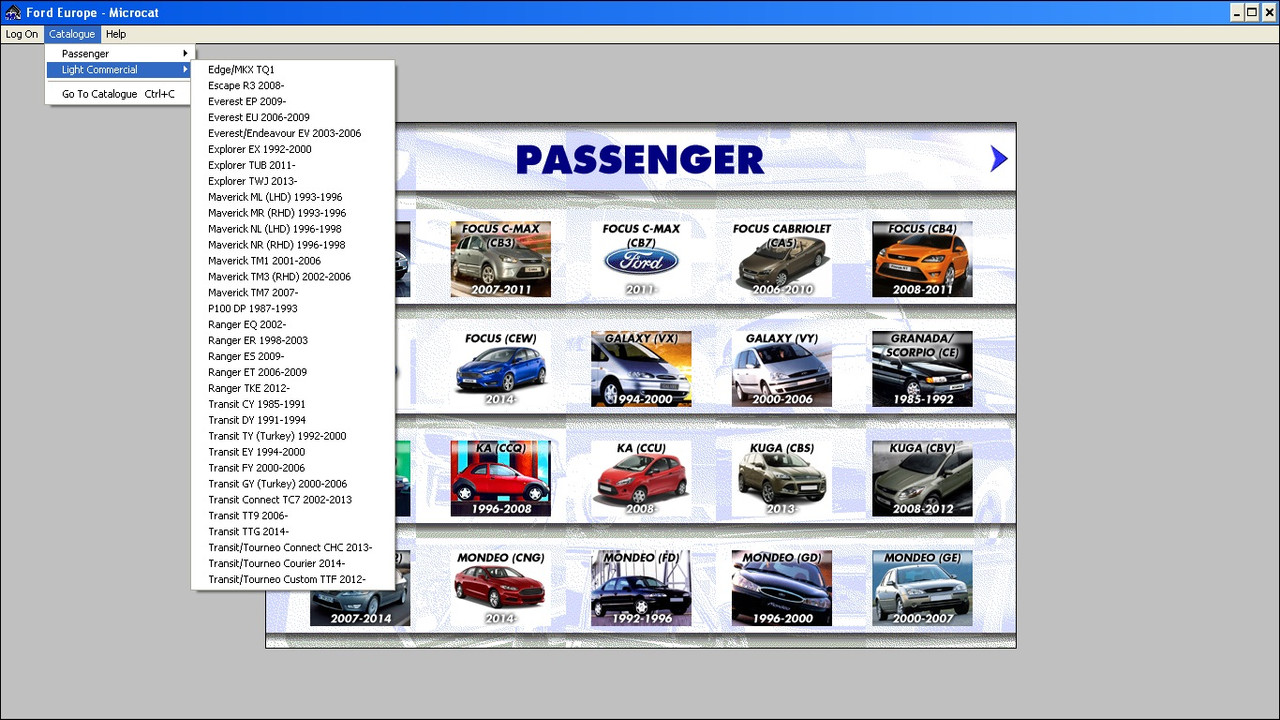Select Galaxy (VX) 1994-2000 thumbnail
This screenshot has width=1280, height=720.
pos(641,369)
